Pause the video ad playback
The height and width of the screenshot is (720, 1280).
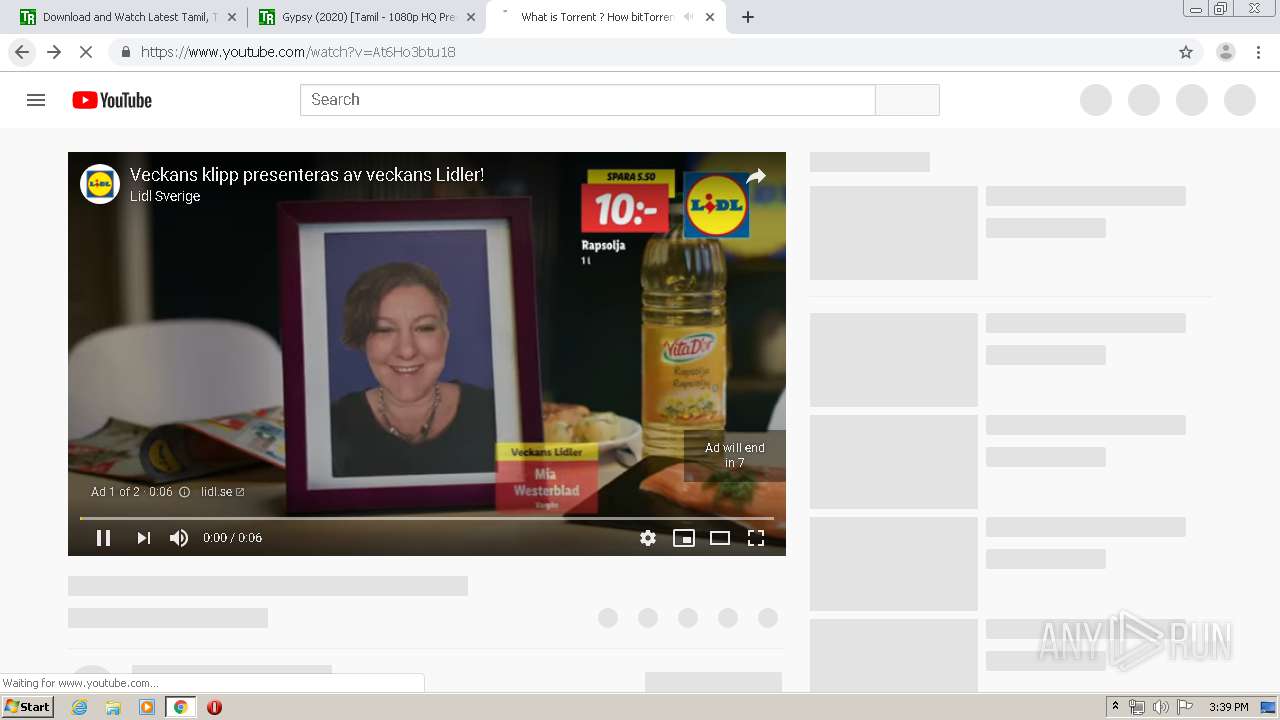[x=103, y=538]
